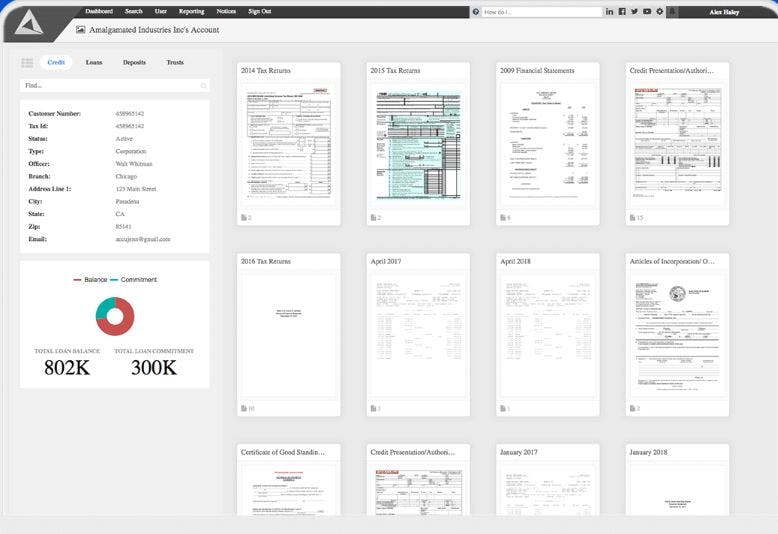Click the user avatar icon beside Alex Haley
778x534 pixels.
[672, 11]
